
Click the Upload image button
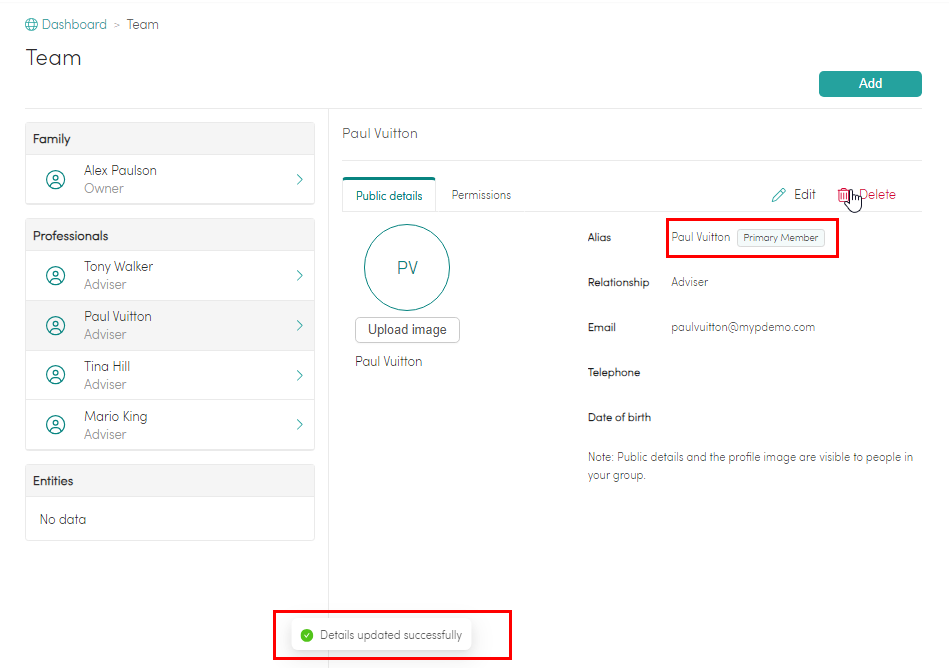pos(407,330)
